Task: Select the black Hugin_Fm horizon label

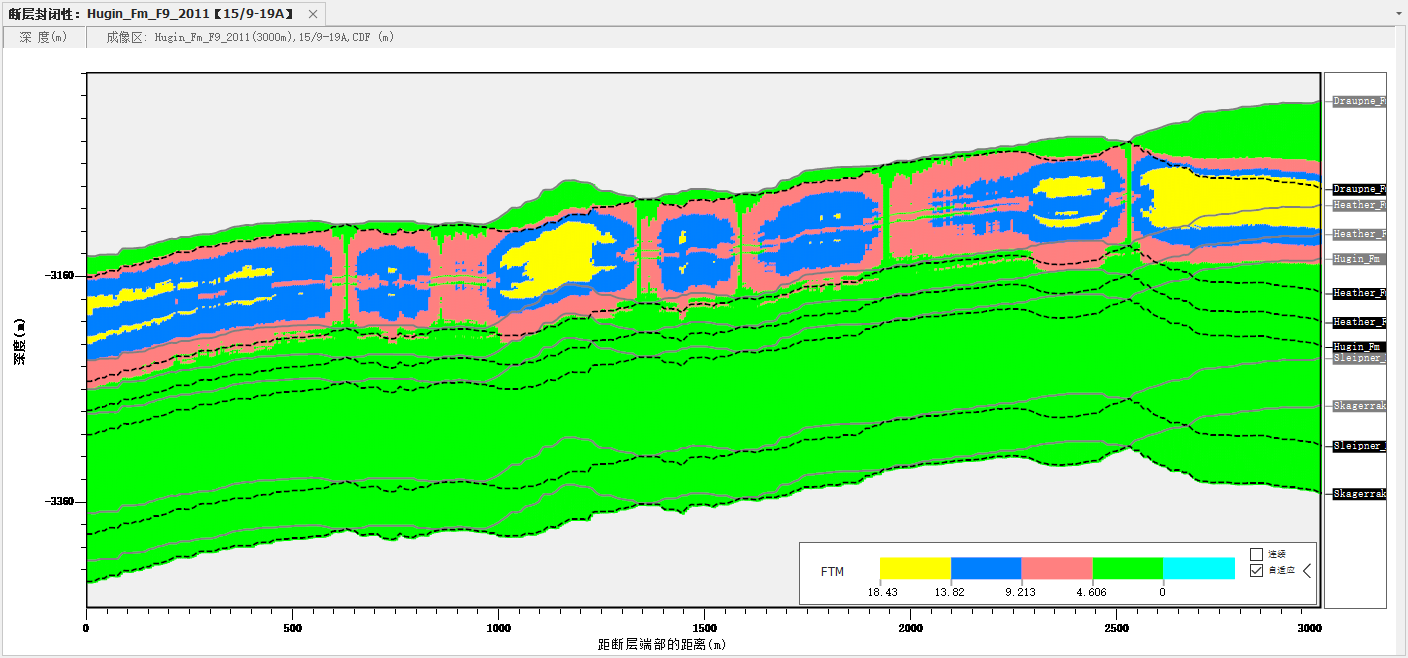Action: [x=1359, y=346]
